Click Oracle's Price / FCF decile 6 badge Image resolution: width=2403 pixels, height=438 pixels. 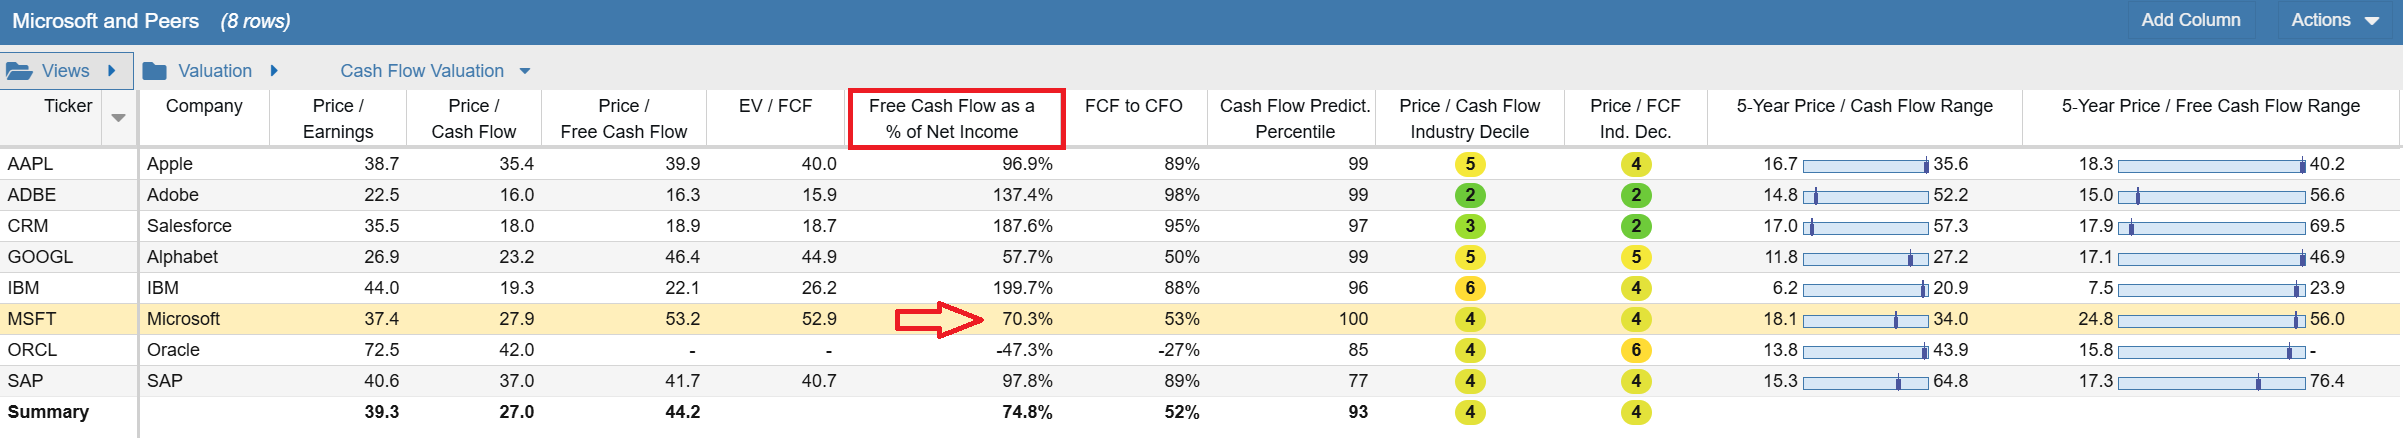click(1636, 350)
